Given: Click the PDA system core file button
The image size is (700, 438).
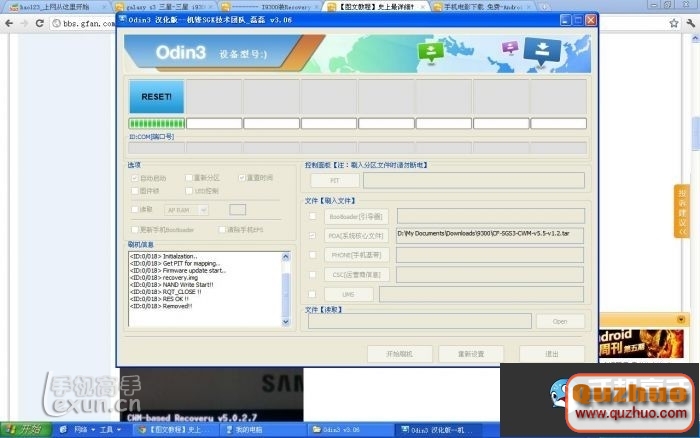Looking at the screenshot, I should click(356, 236).
